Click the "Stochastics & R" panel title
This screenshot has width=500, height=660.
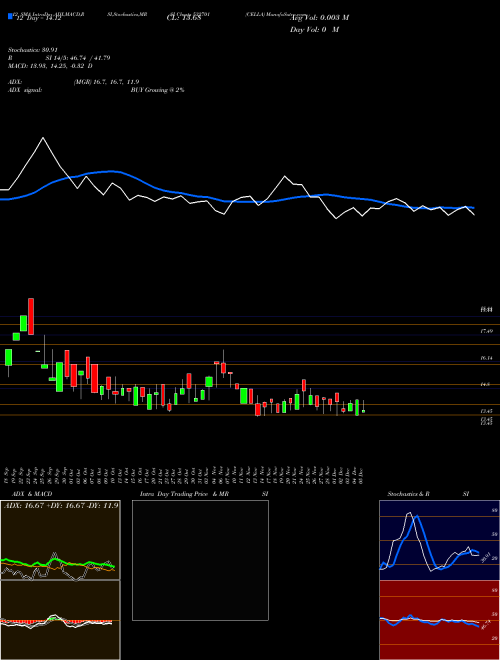point(409,494)
